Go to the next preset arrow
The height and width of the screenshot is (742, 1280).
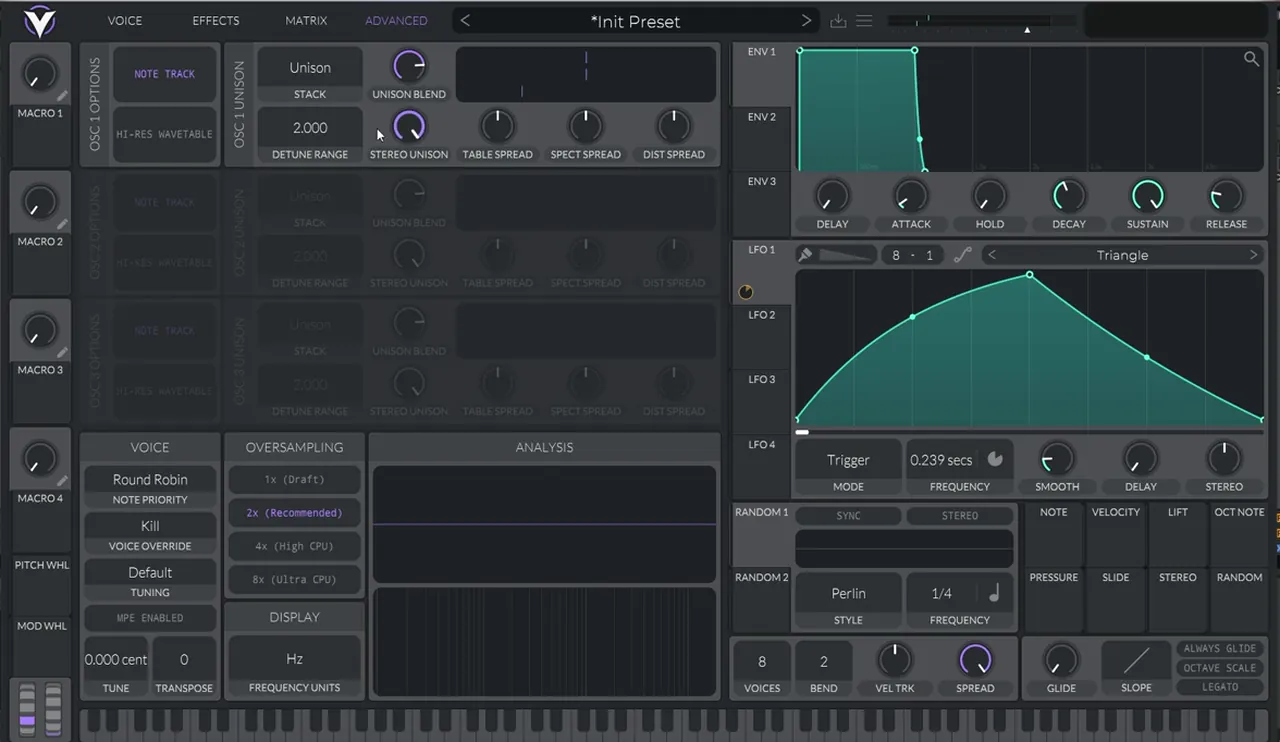[x=806, y=21]
